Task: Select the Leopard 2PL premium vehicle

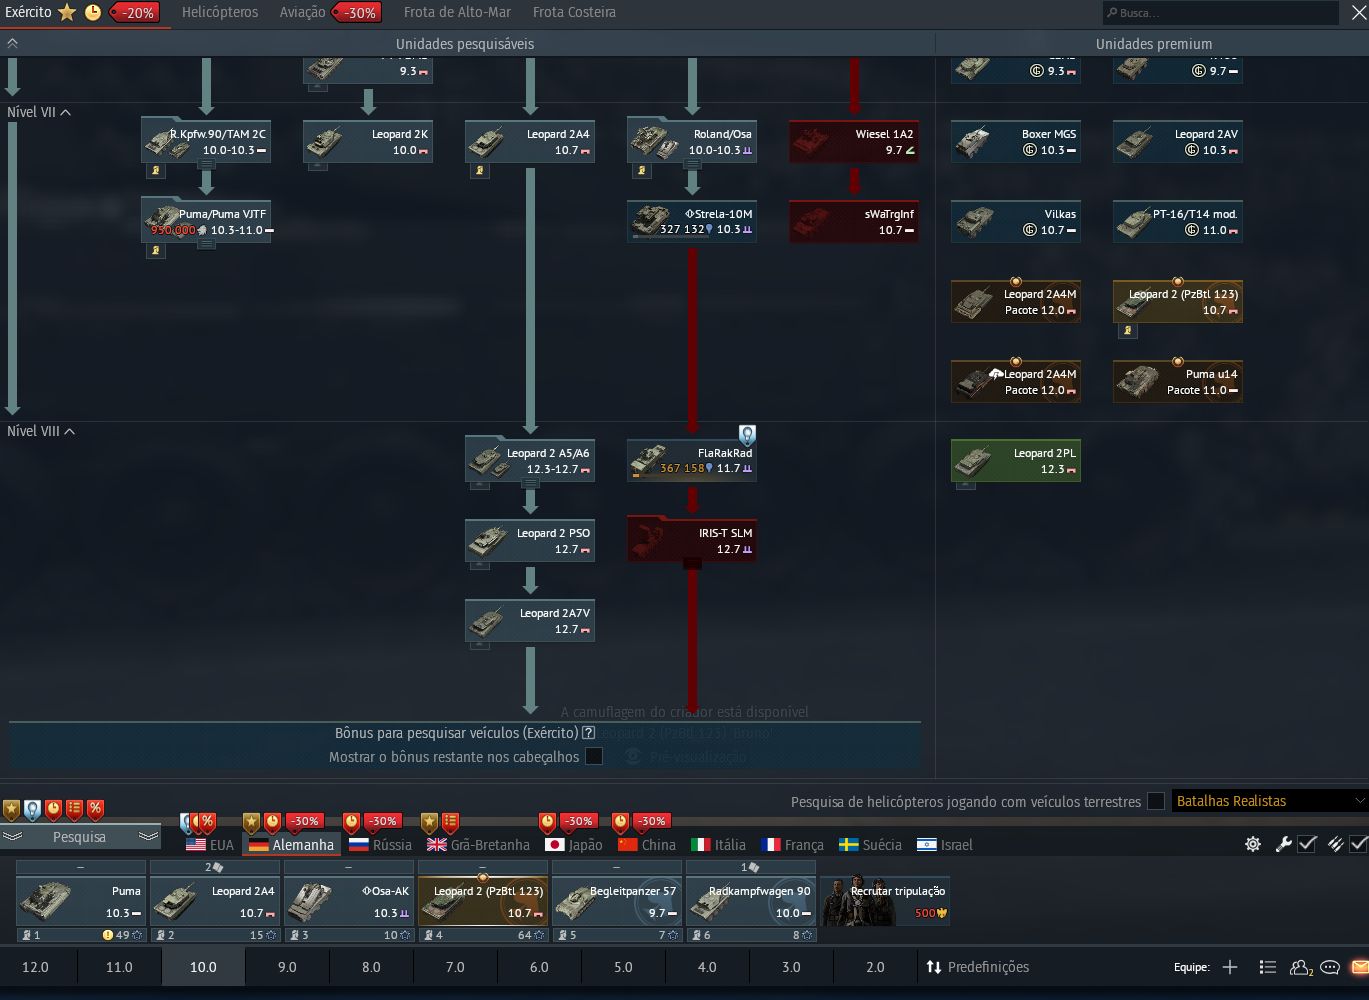Action: point(1016,461)
